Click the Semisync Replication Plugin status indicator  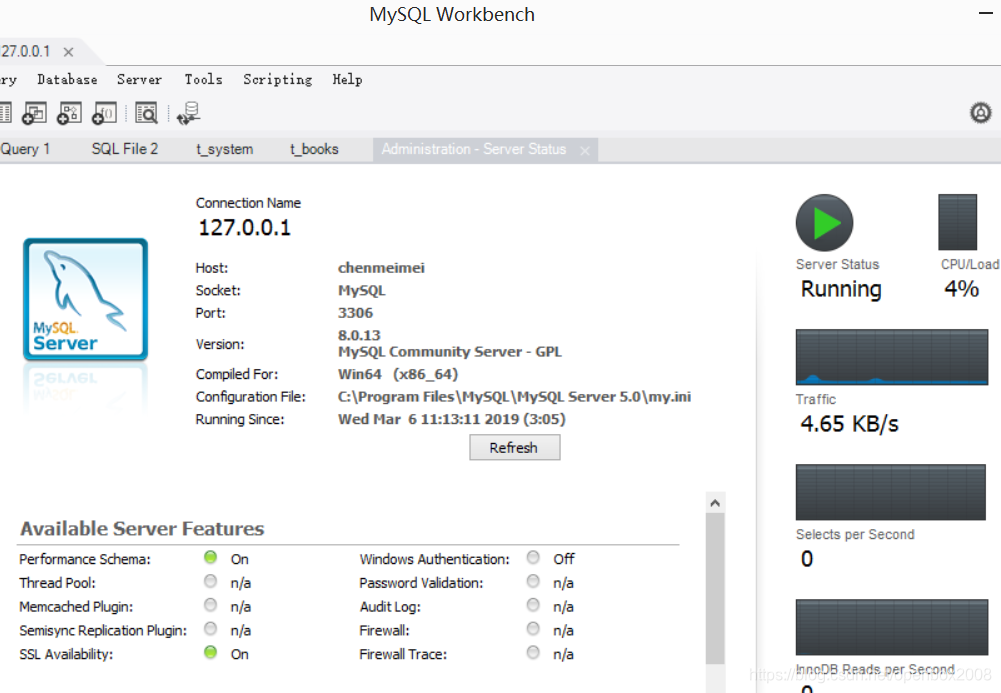pos(210,629)
